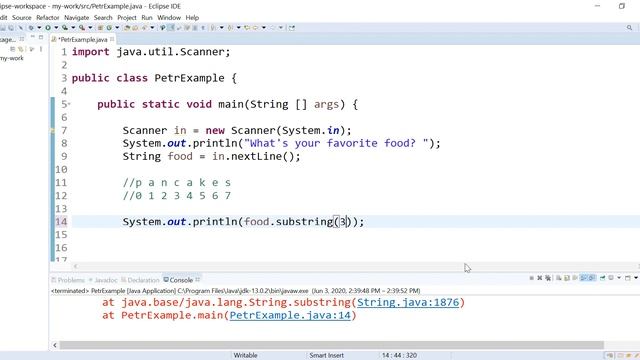This screenshot has width=640, height=360.
Task: Toggle show console on standard out
Action: coord(584,278)
